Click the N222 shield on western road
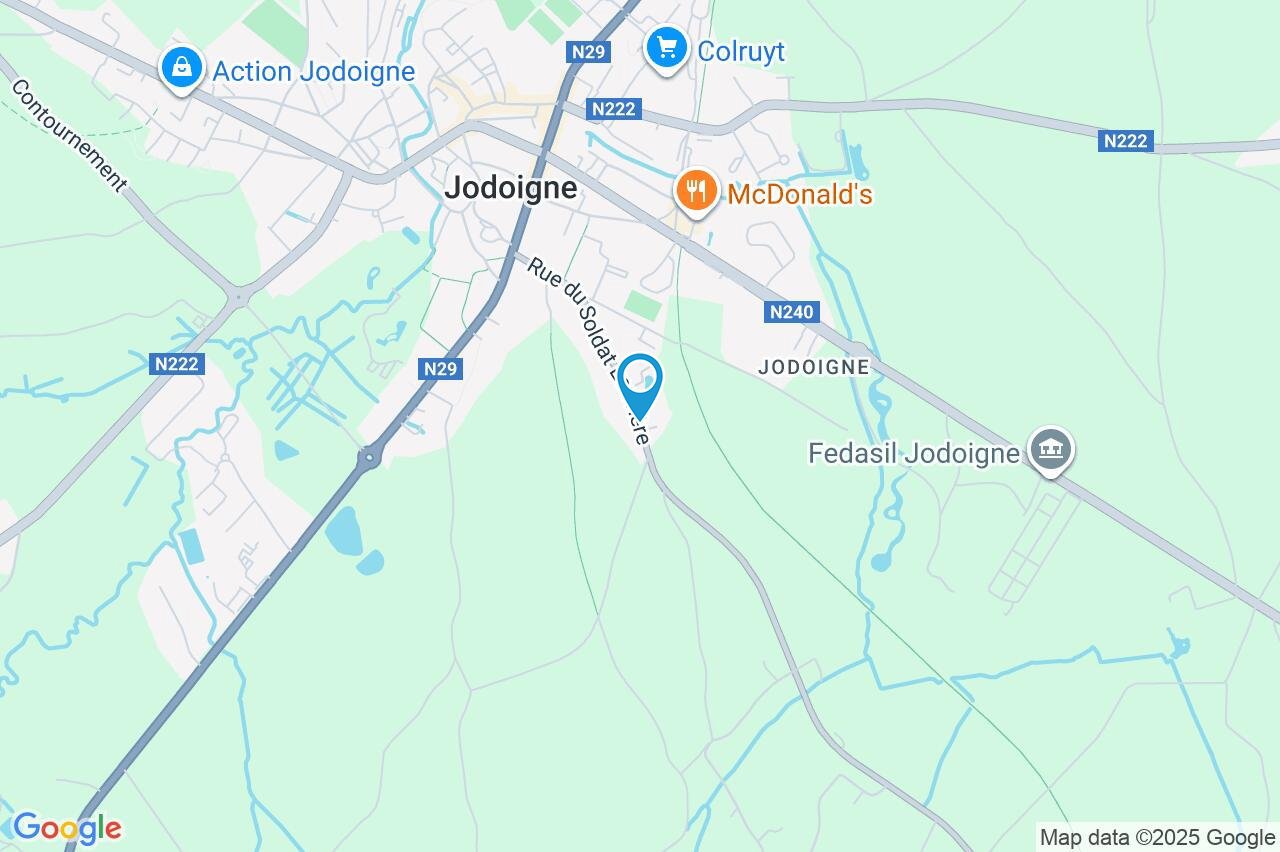Viewport: 1280px width, 852px height. click(x=179, y=364)
